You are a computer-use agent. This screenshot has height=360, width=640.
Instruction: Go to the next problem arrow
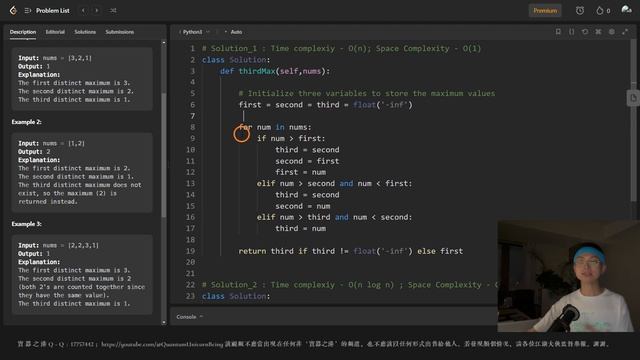point(97,11)
